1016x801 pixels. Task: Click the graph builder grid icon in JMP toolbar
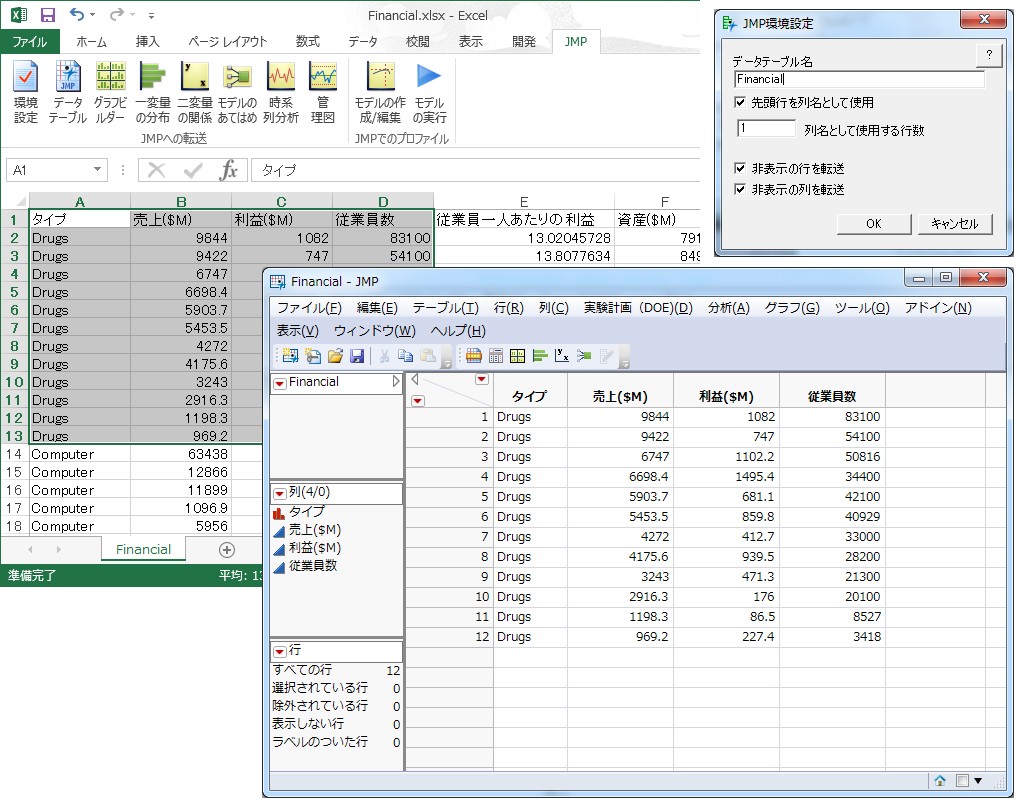[x=517, y=355]
